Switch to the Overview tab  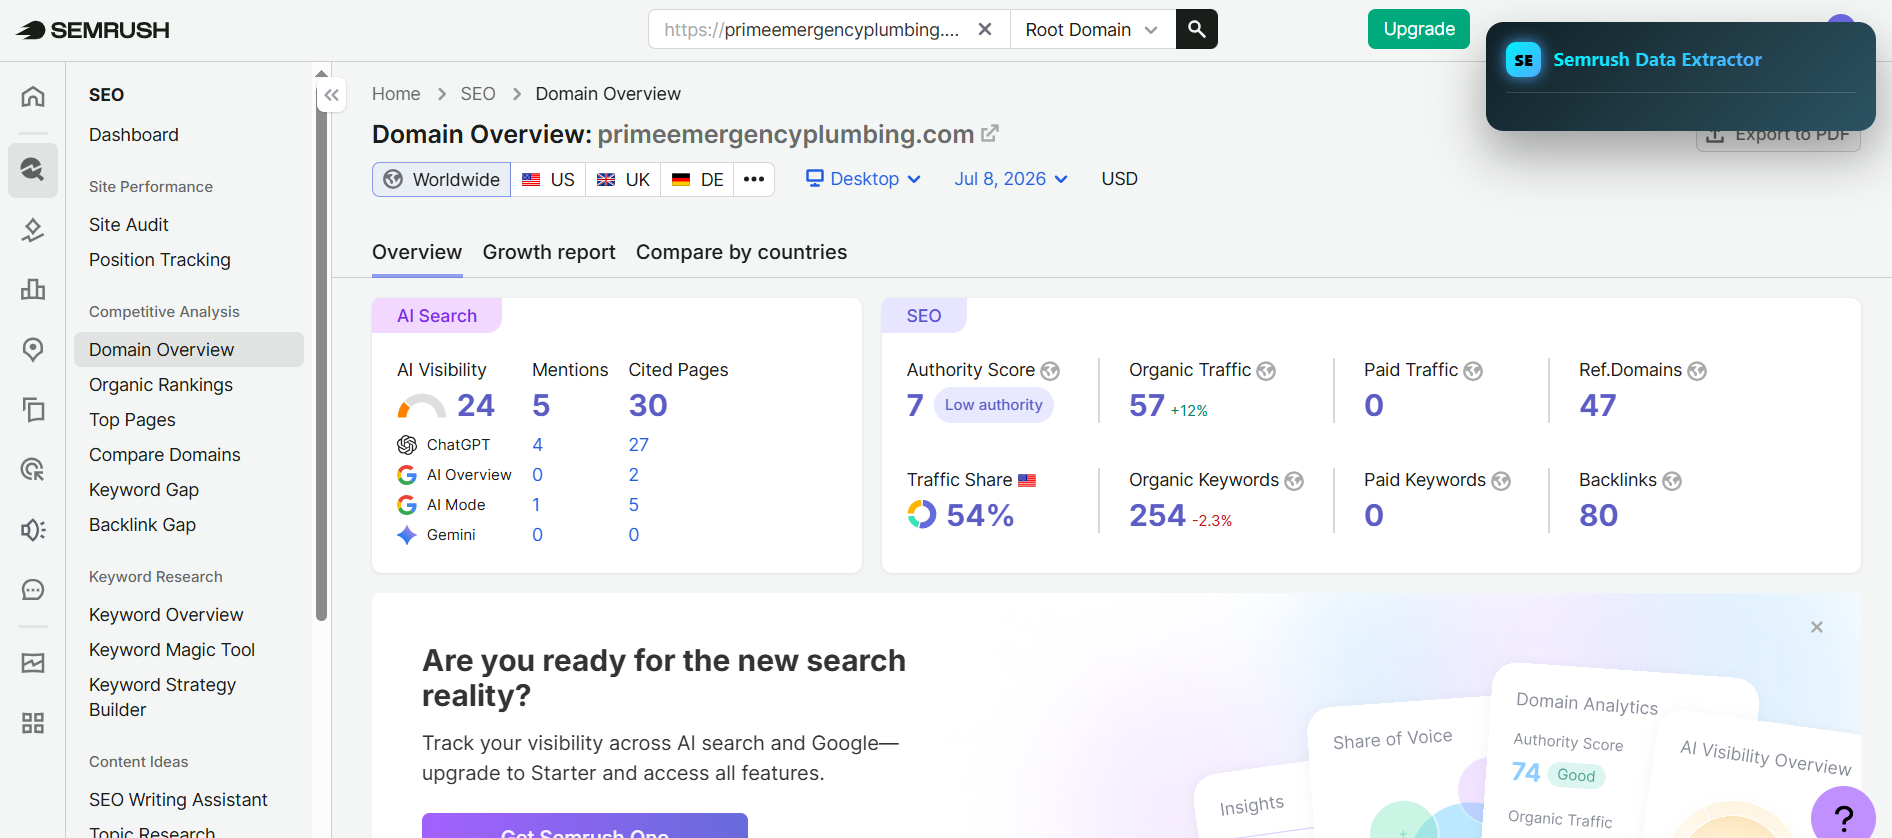pyautogui.click(x=417, y=253)
